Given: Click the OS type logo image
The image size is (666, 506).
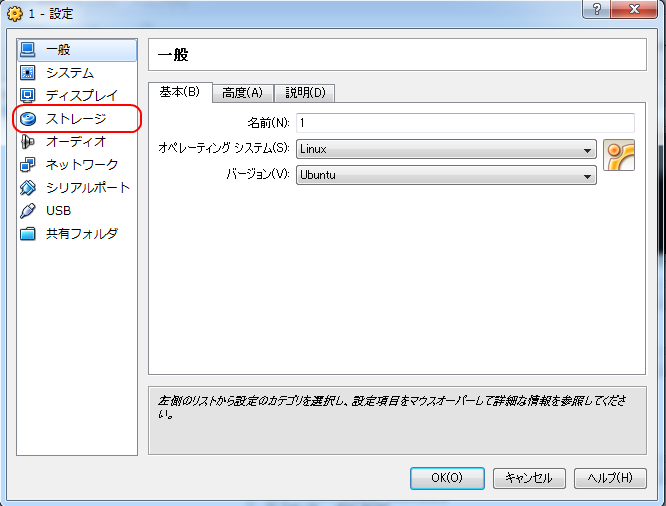Looking at the screenshot, I should pos(619,155).
